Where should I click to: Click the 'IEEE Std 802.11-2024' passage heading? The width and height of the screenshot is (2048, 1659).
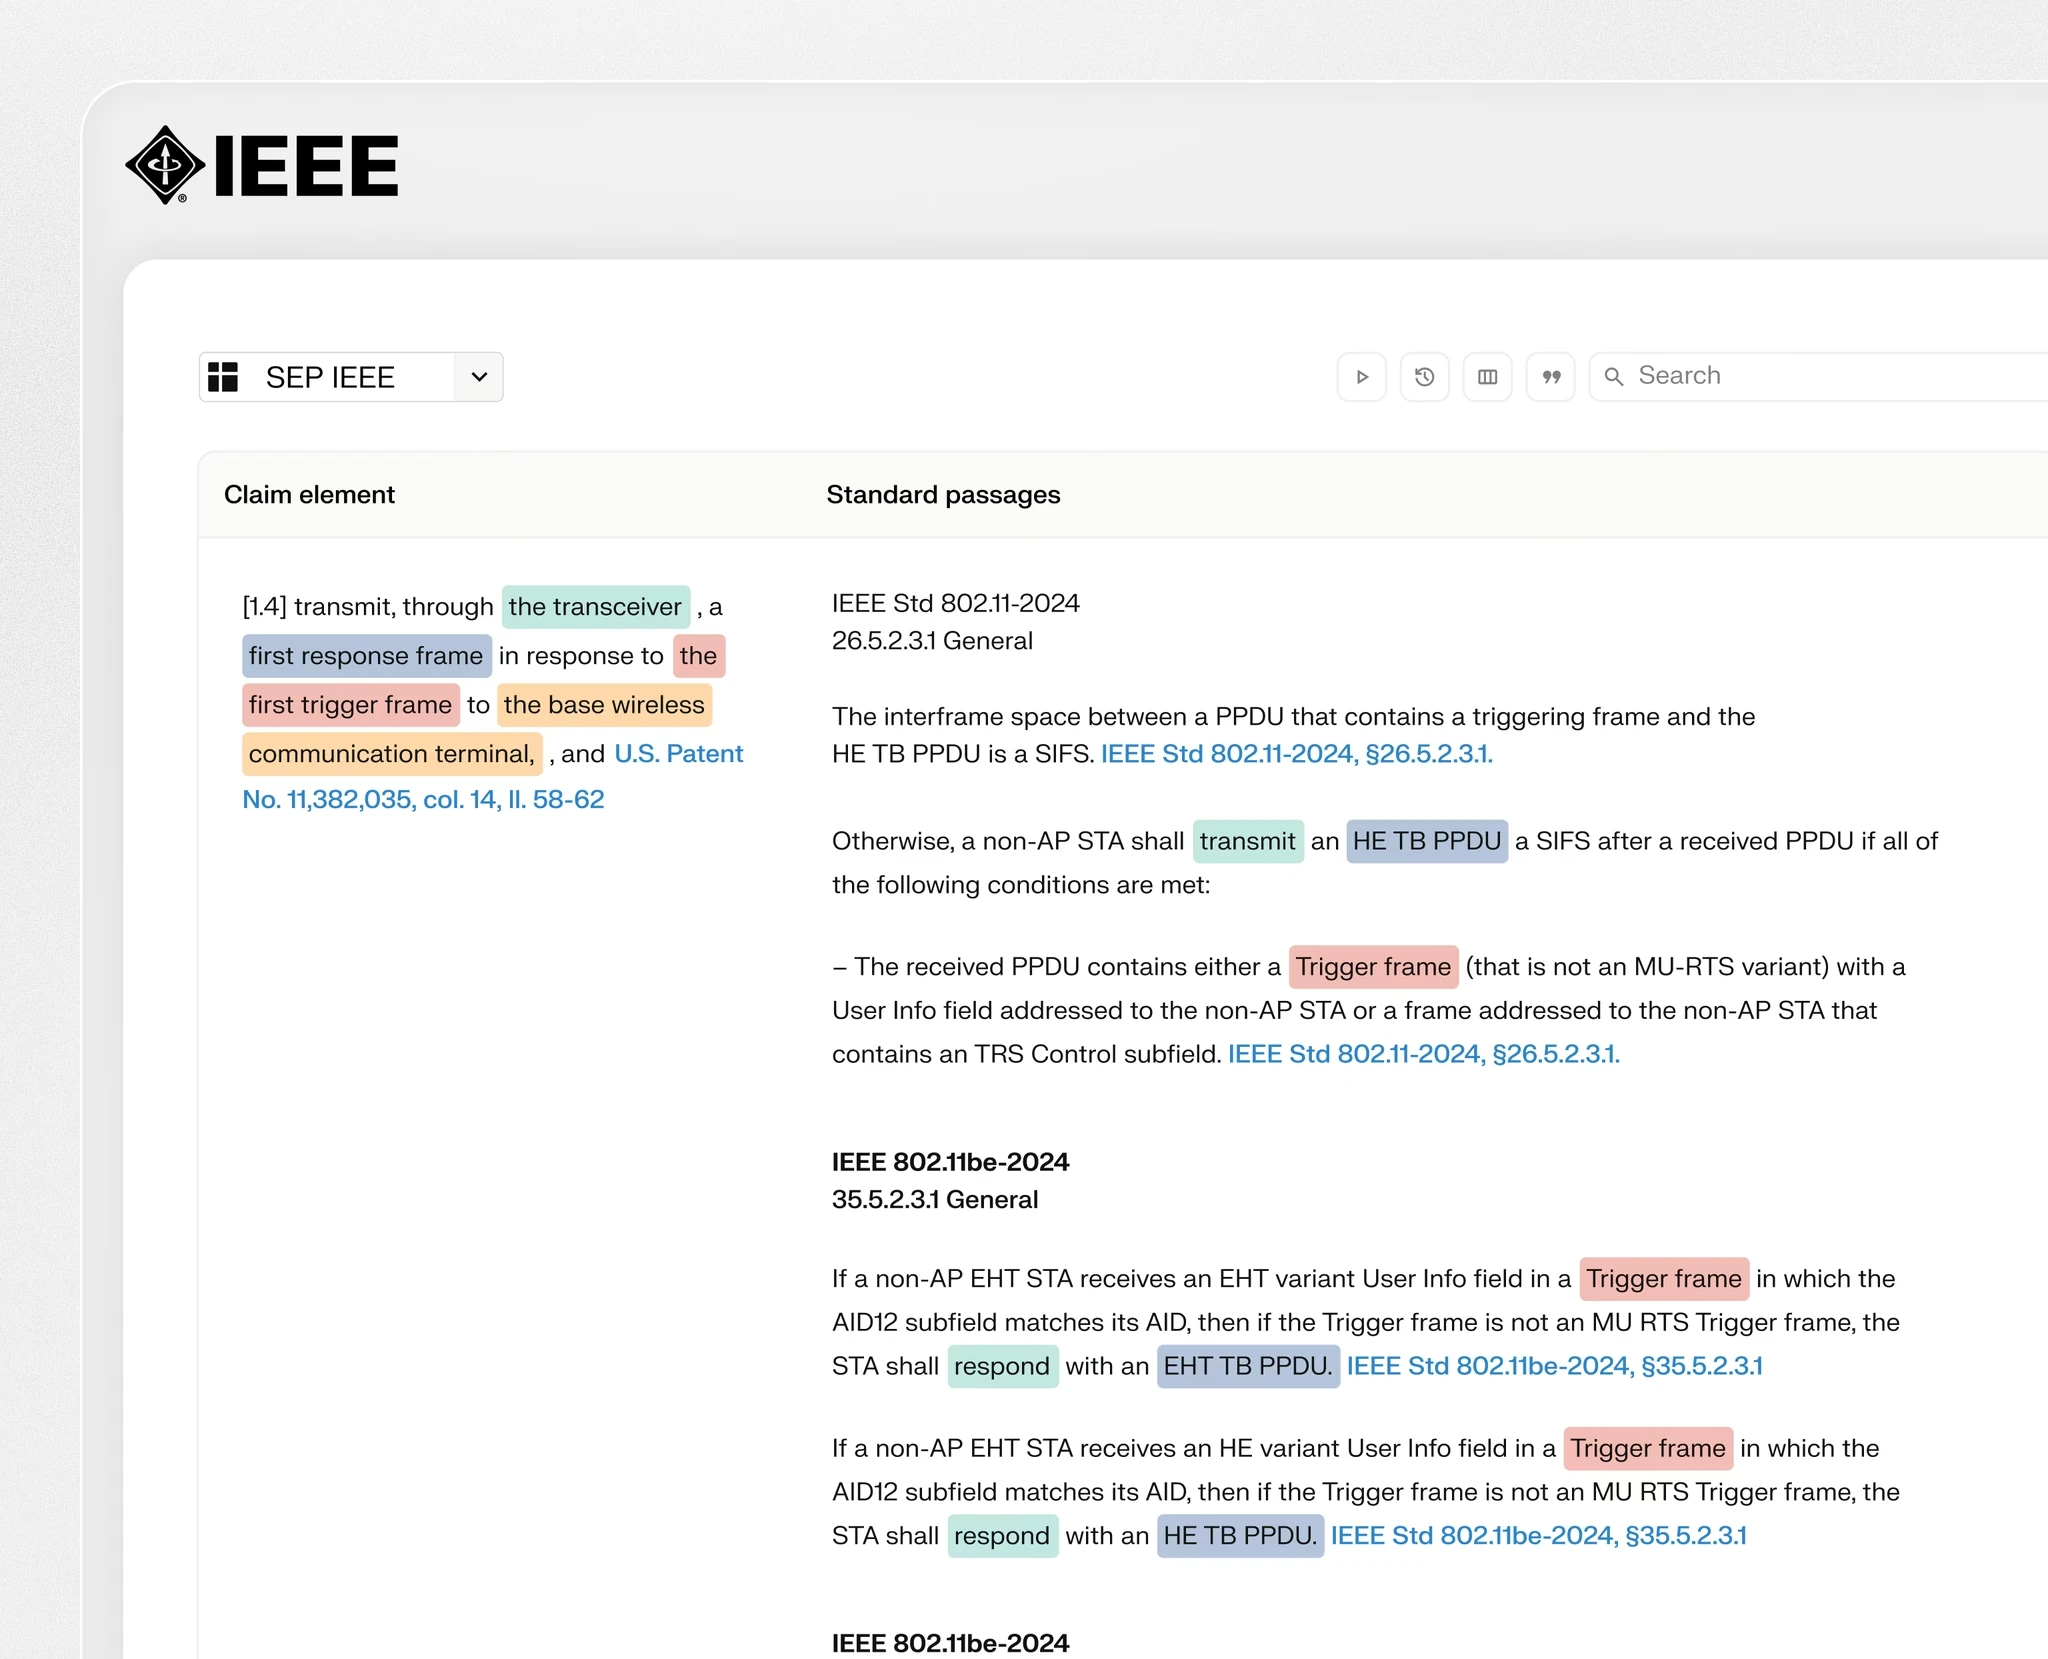[x=955, y=604]
